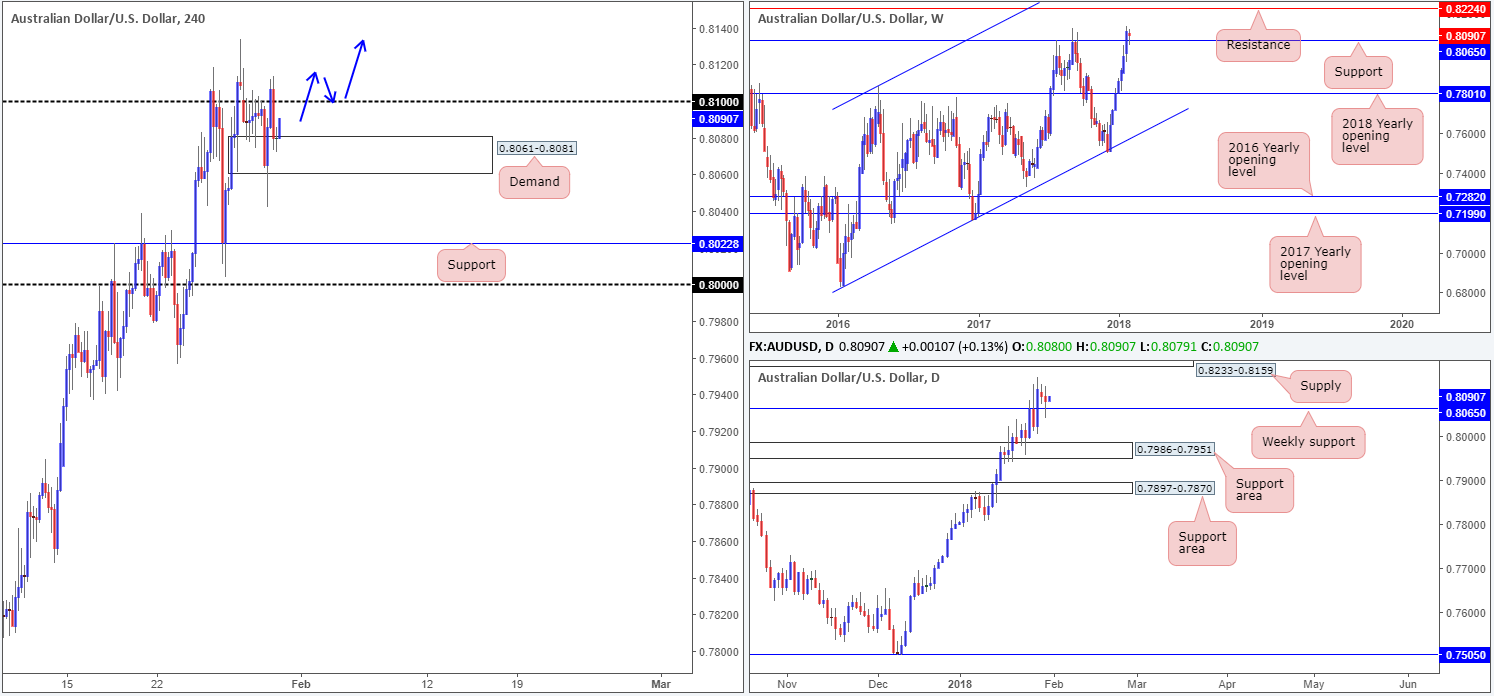Click 'Dec' on the daily time axis
This screenshot has width=1494, height=696.
click(x=879, y=684)
